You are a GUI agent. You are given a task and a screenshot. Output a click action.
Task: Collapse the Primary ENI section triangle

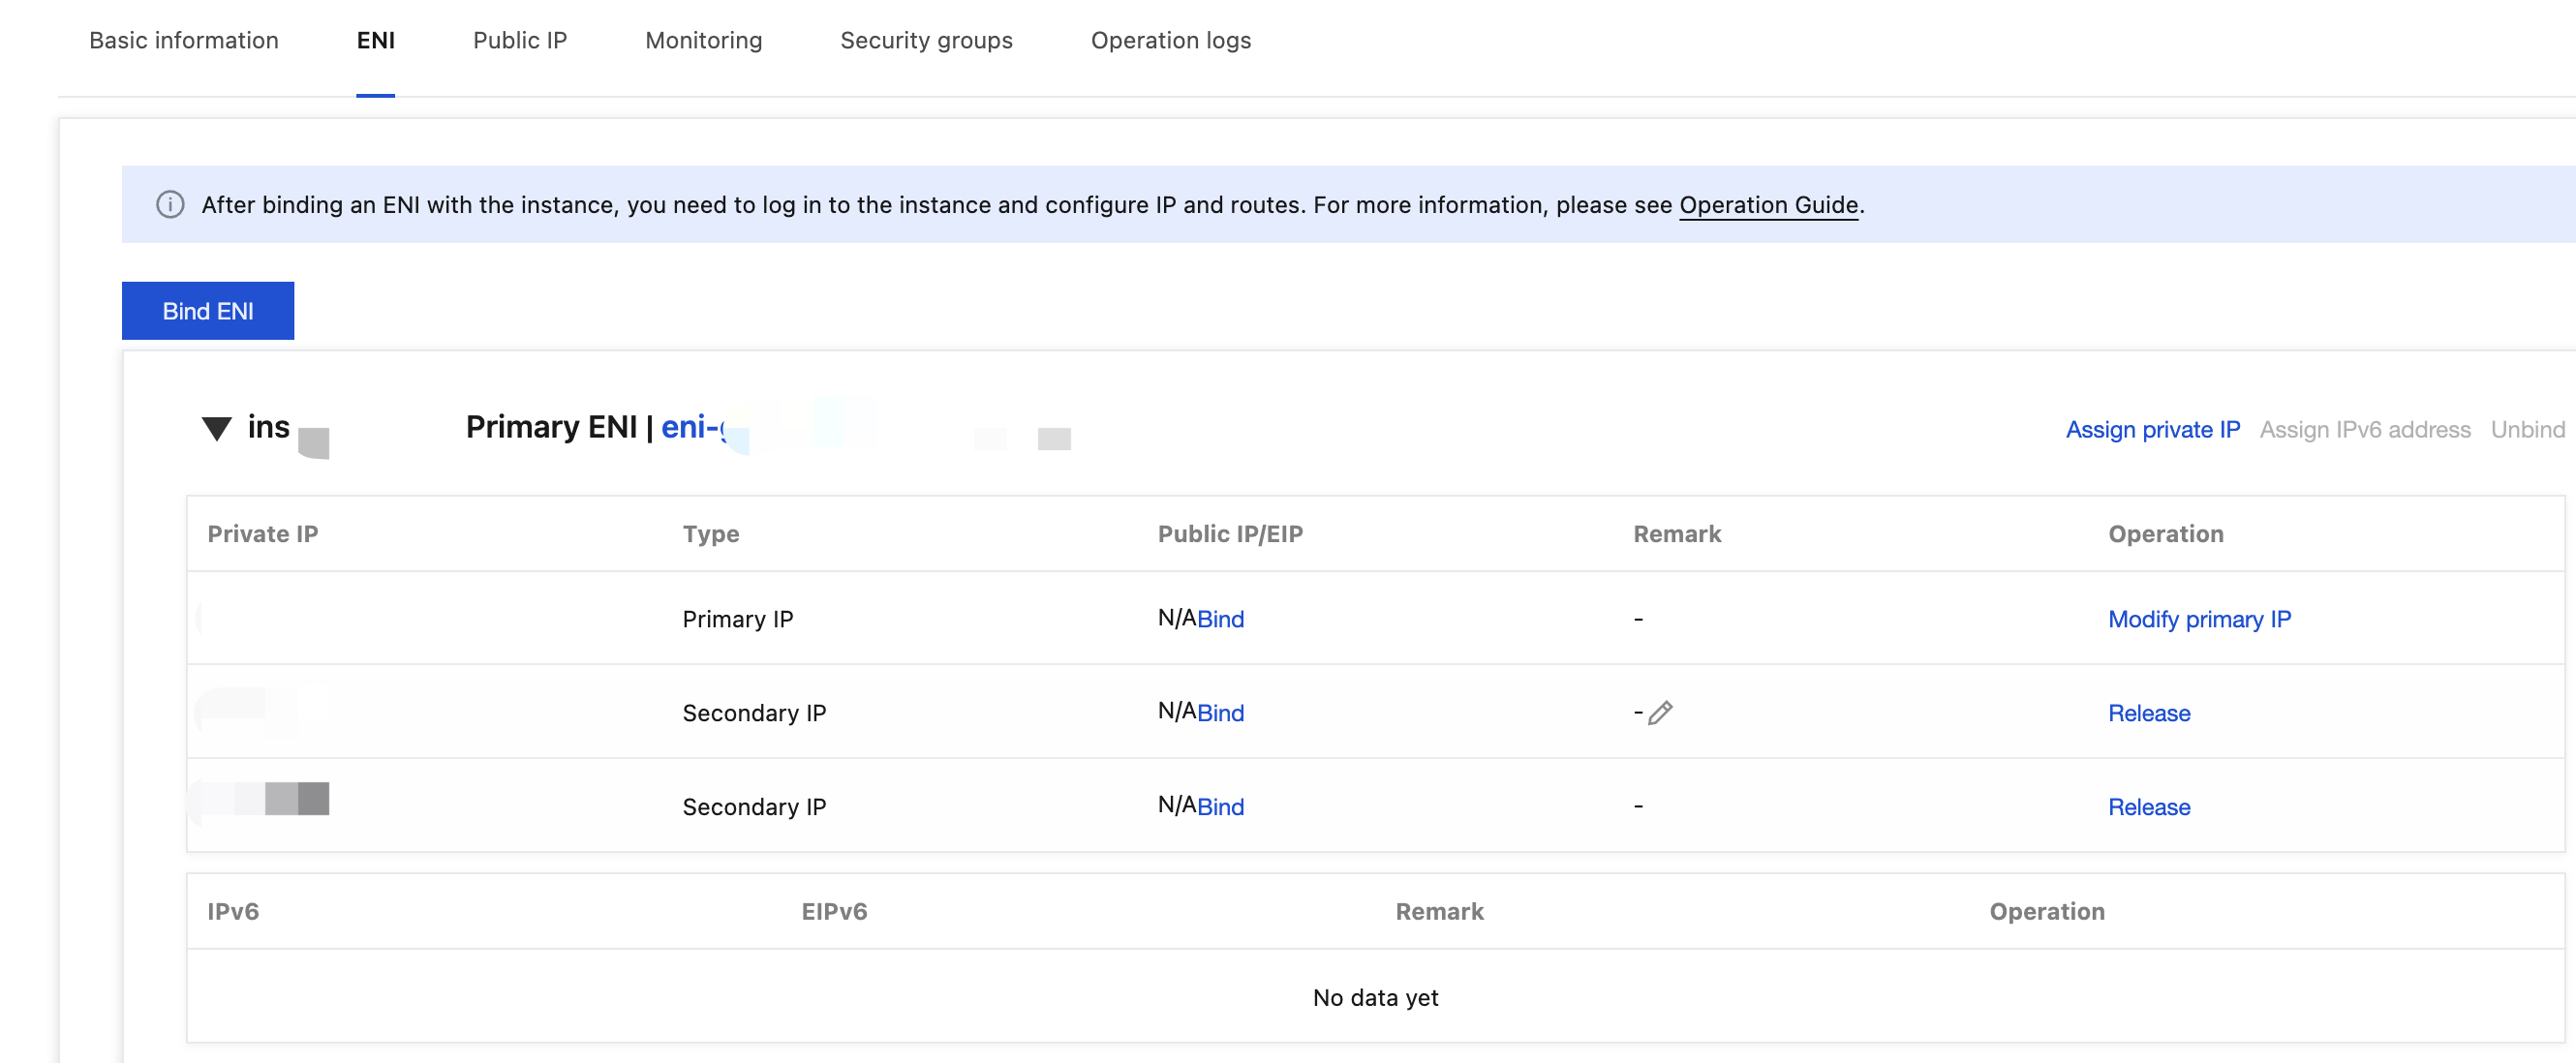click(x=217, y=428)
